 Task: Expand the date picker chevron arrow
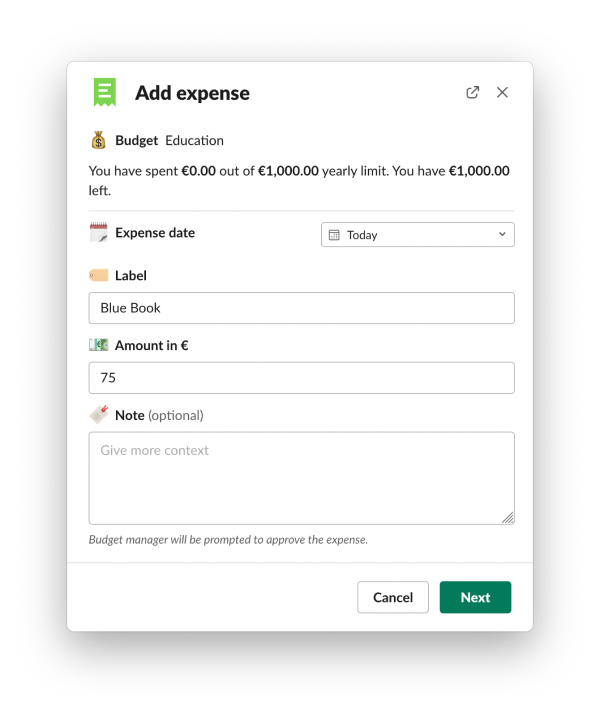click(x=502, y=235)
